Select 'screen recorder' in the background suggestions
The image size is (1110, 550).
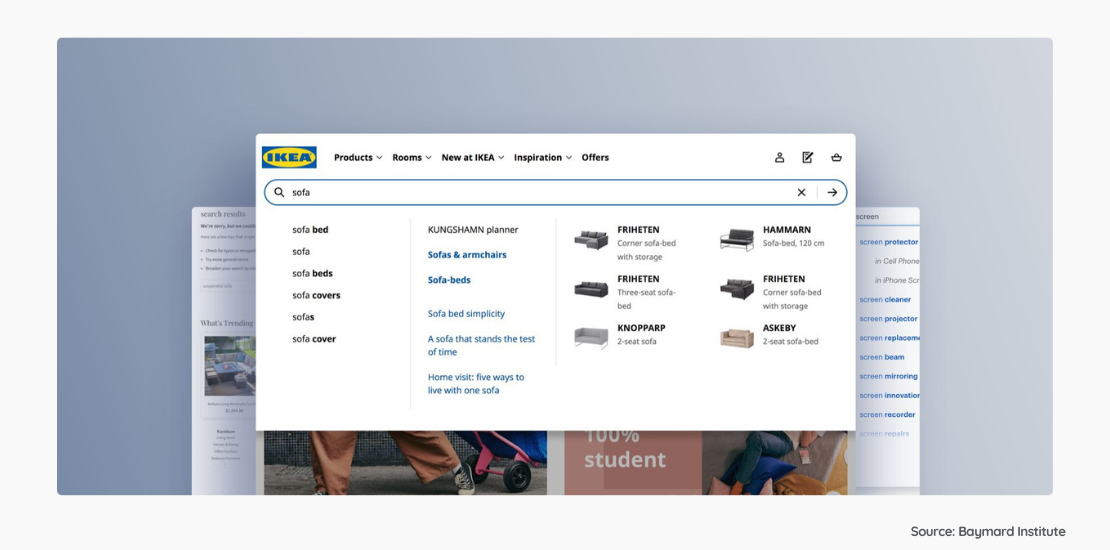[x=887, y=414]
